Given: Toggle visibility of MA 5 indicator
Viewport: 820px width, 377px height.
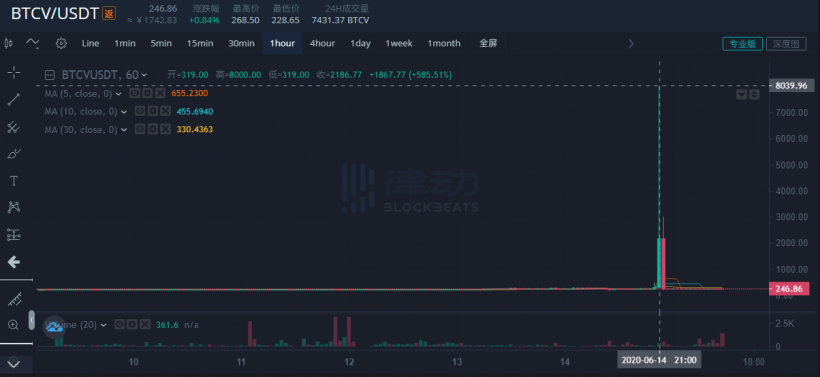Looking at the screenshot, I should (134, 94).
